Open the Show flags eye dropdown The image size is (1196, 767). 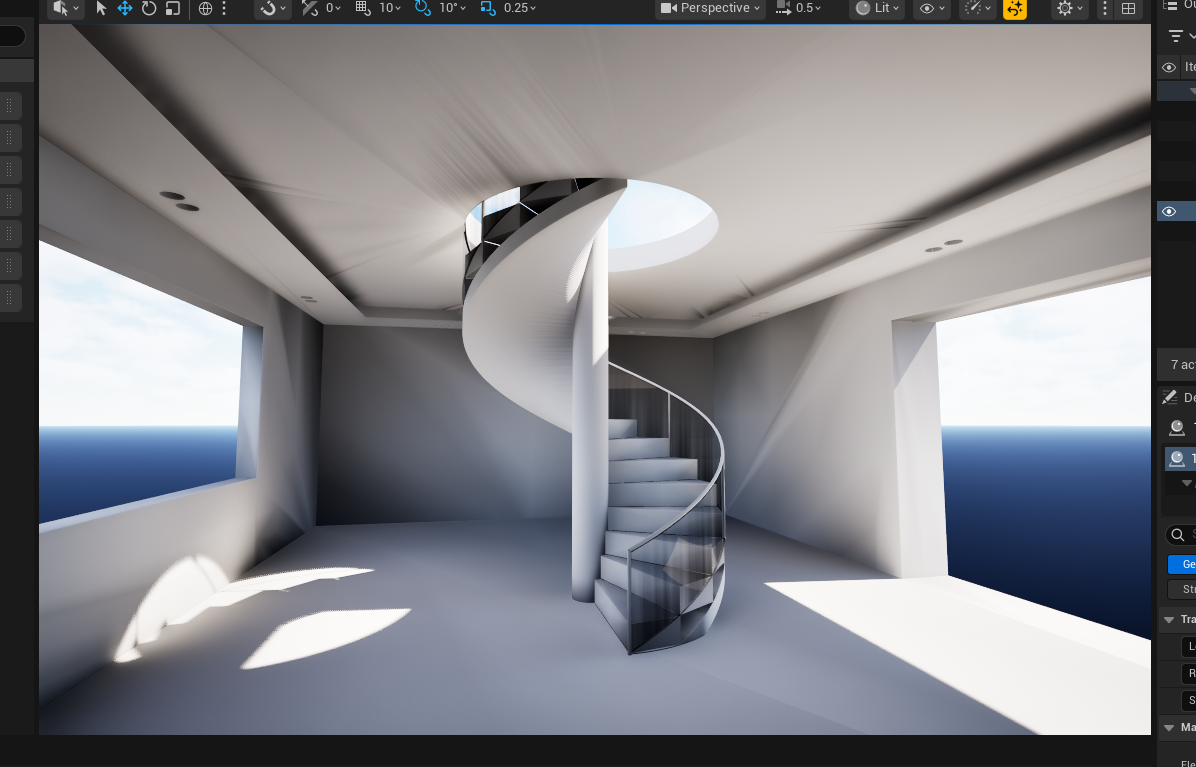click(x=932, y=8)
